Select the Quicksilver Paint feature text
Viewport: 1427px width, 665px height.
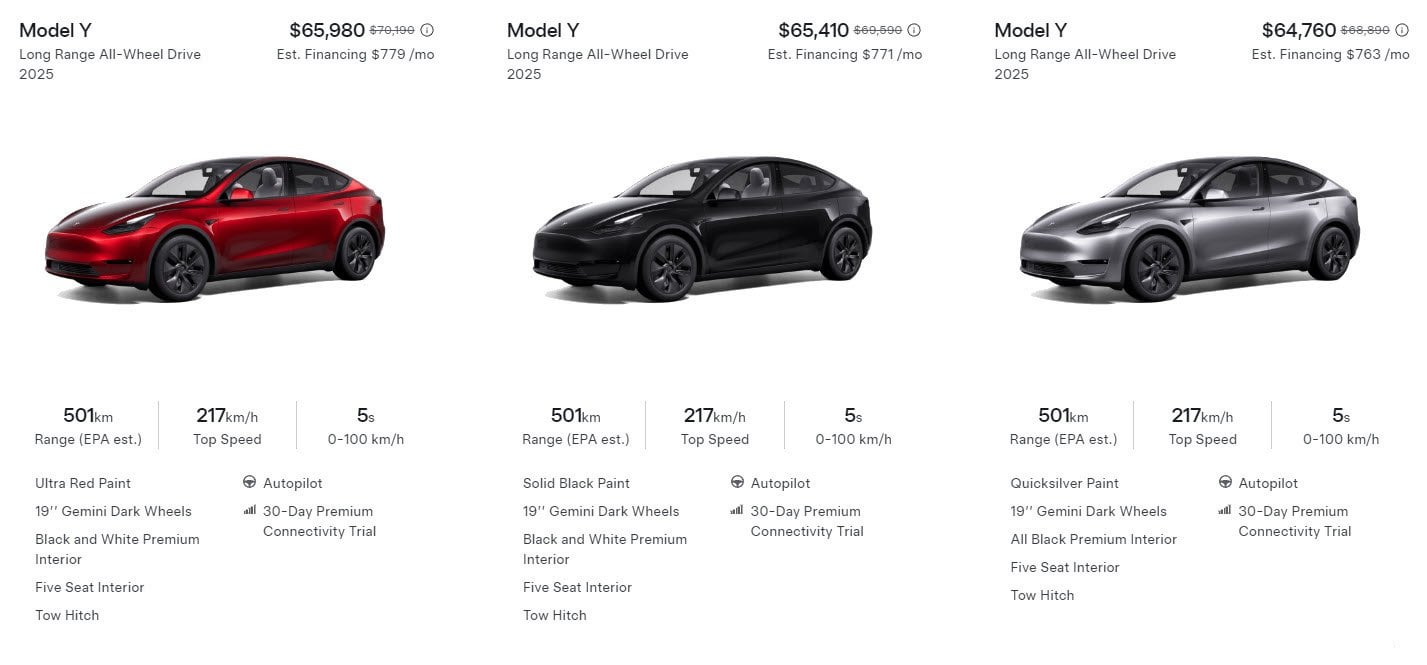tap(1064, 483)
